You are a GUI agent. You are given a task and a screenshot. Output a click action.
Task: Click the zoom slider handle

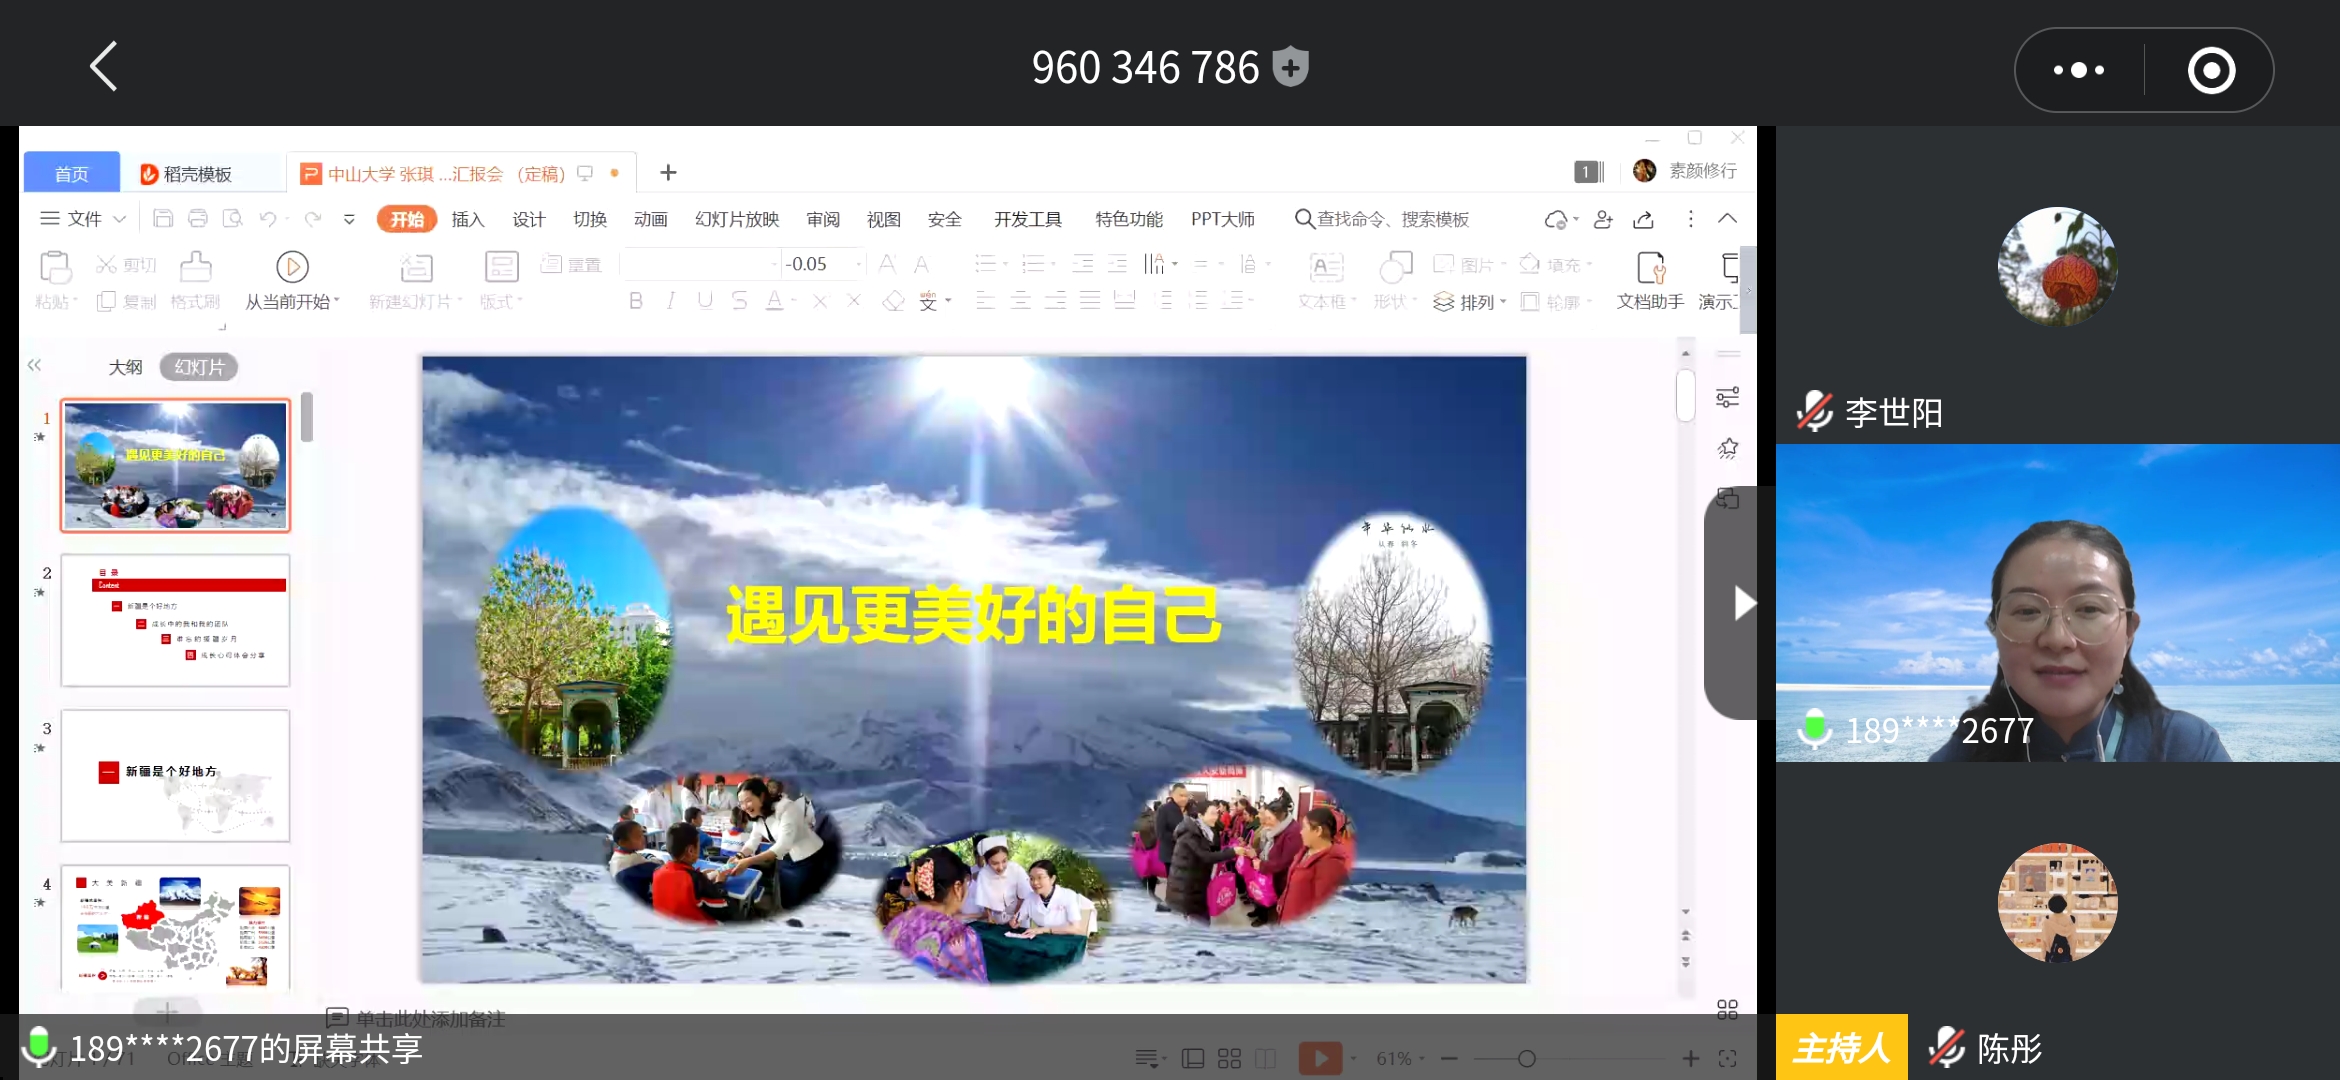click(x=1526, y=1058)
